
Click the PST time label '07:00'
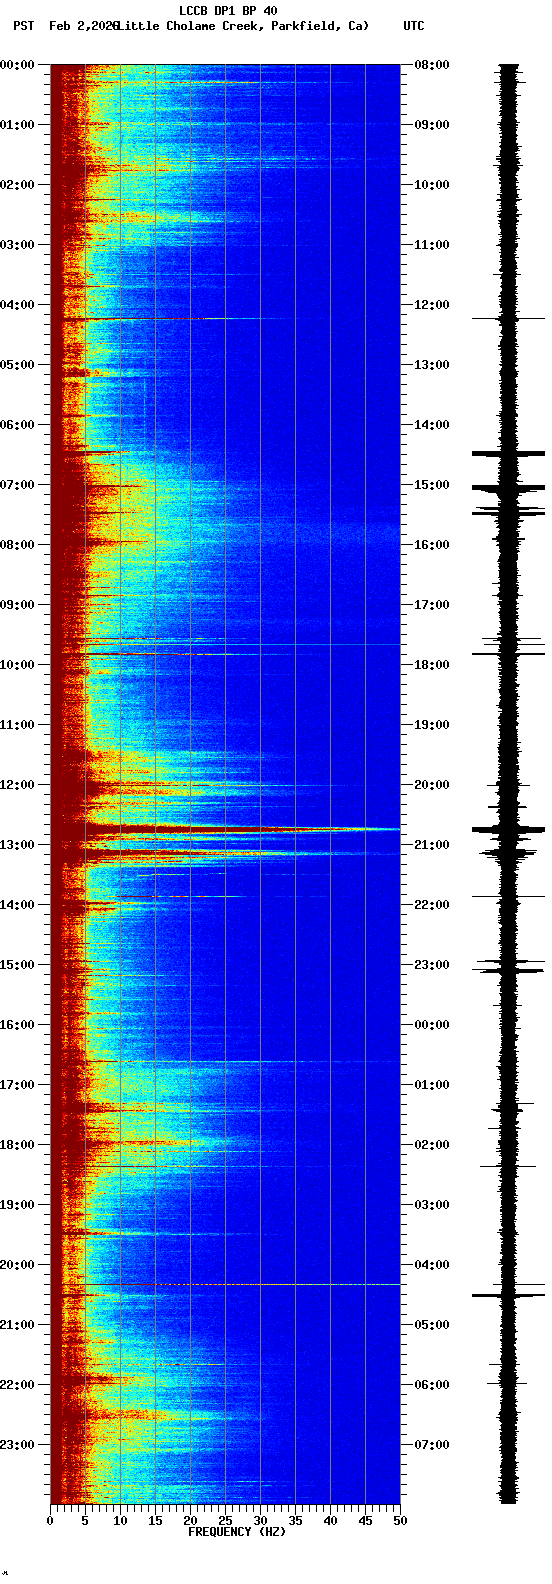(x=16, y=485)
